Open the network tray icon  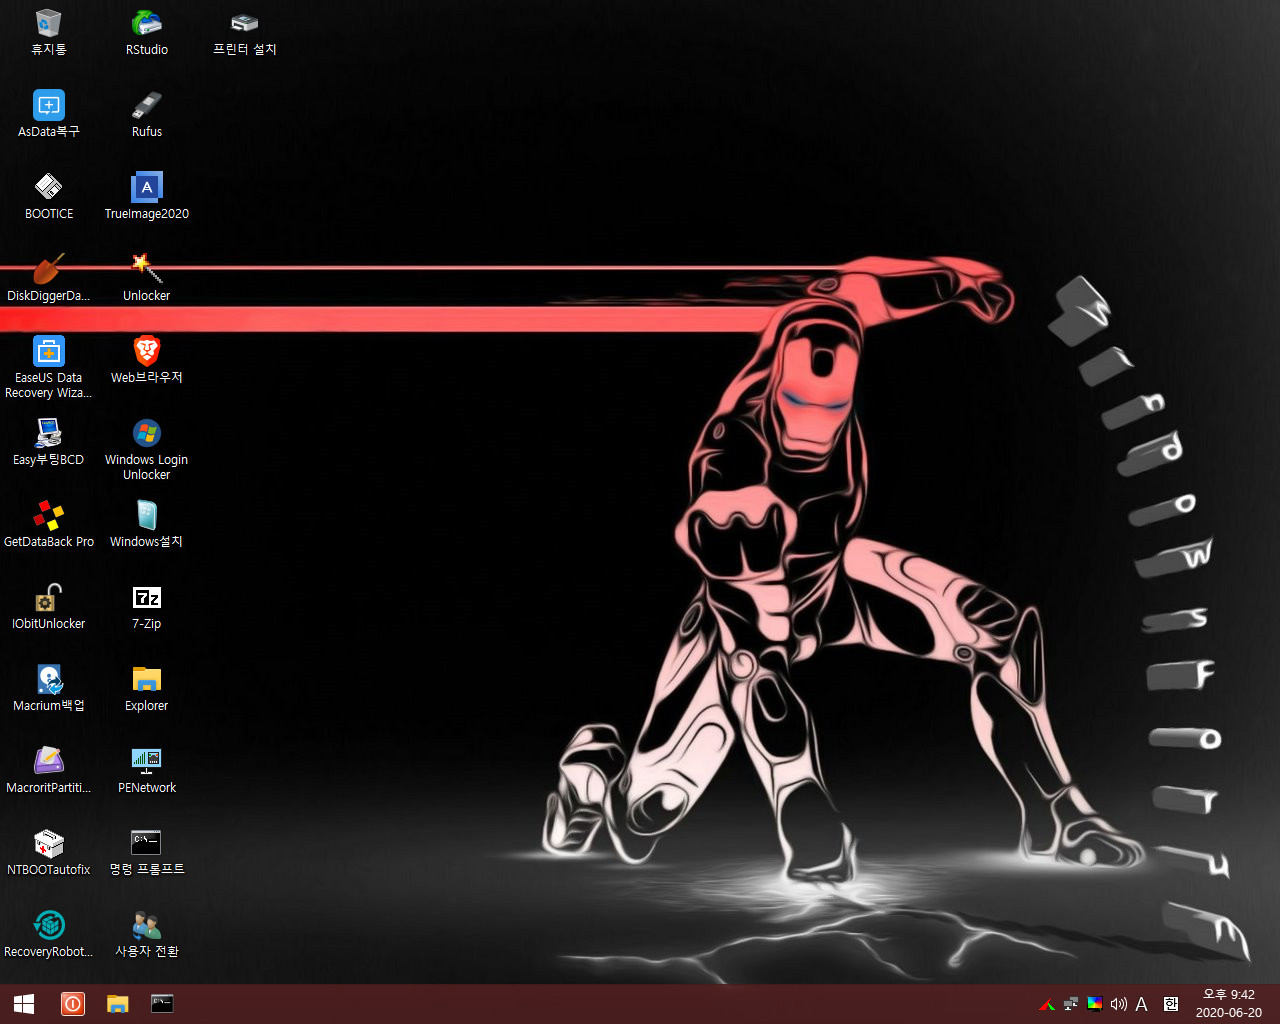[x=1071, y=1004]
